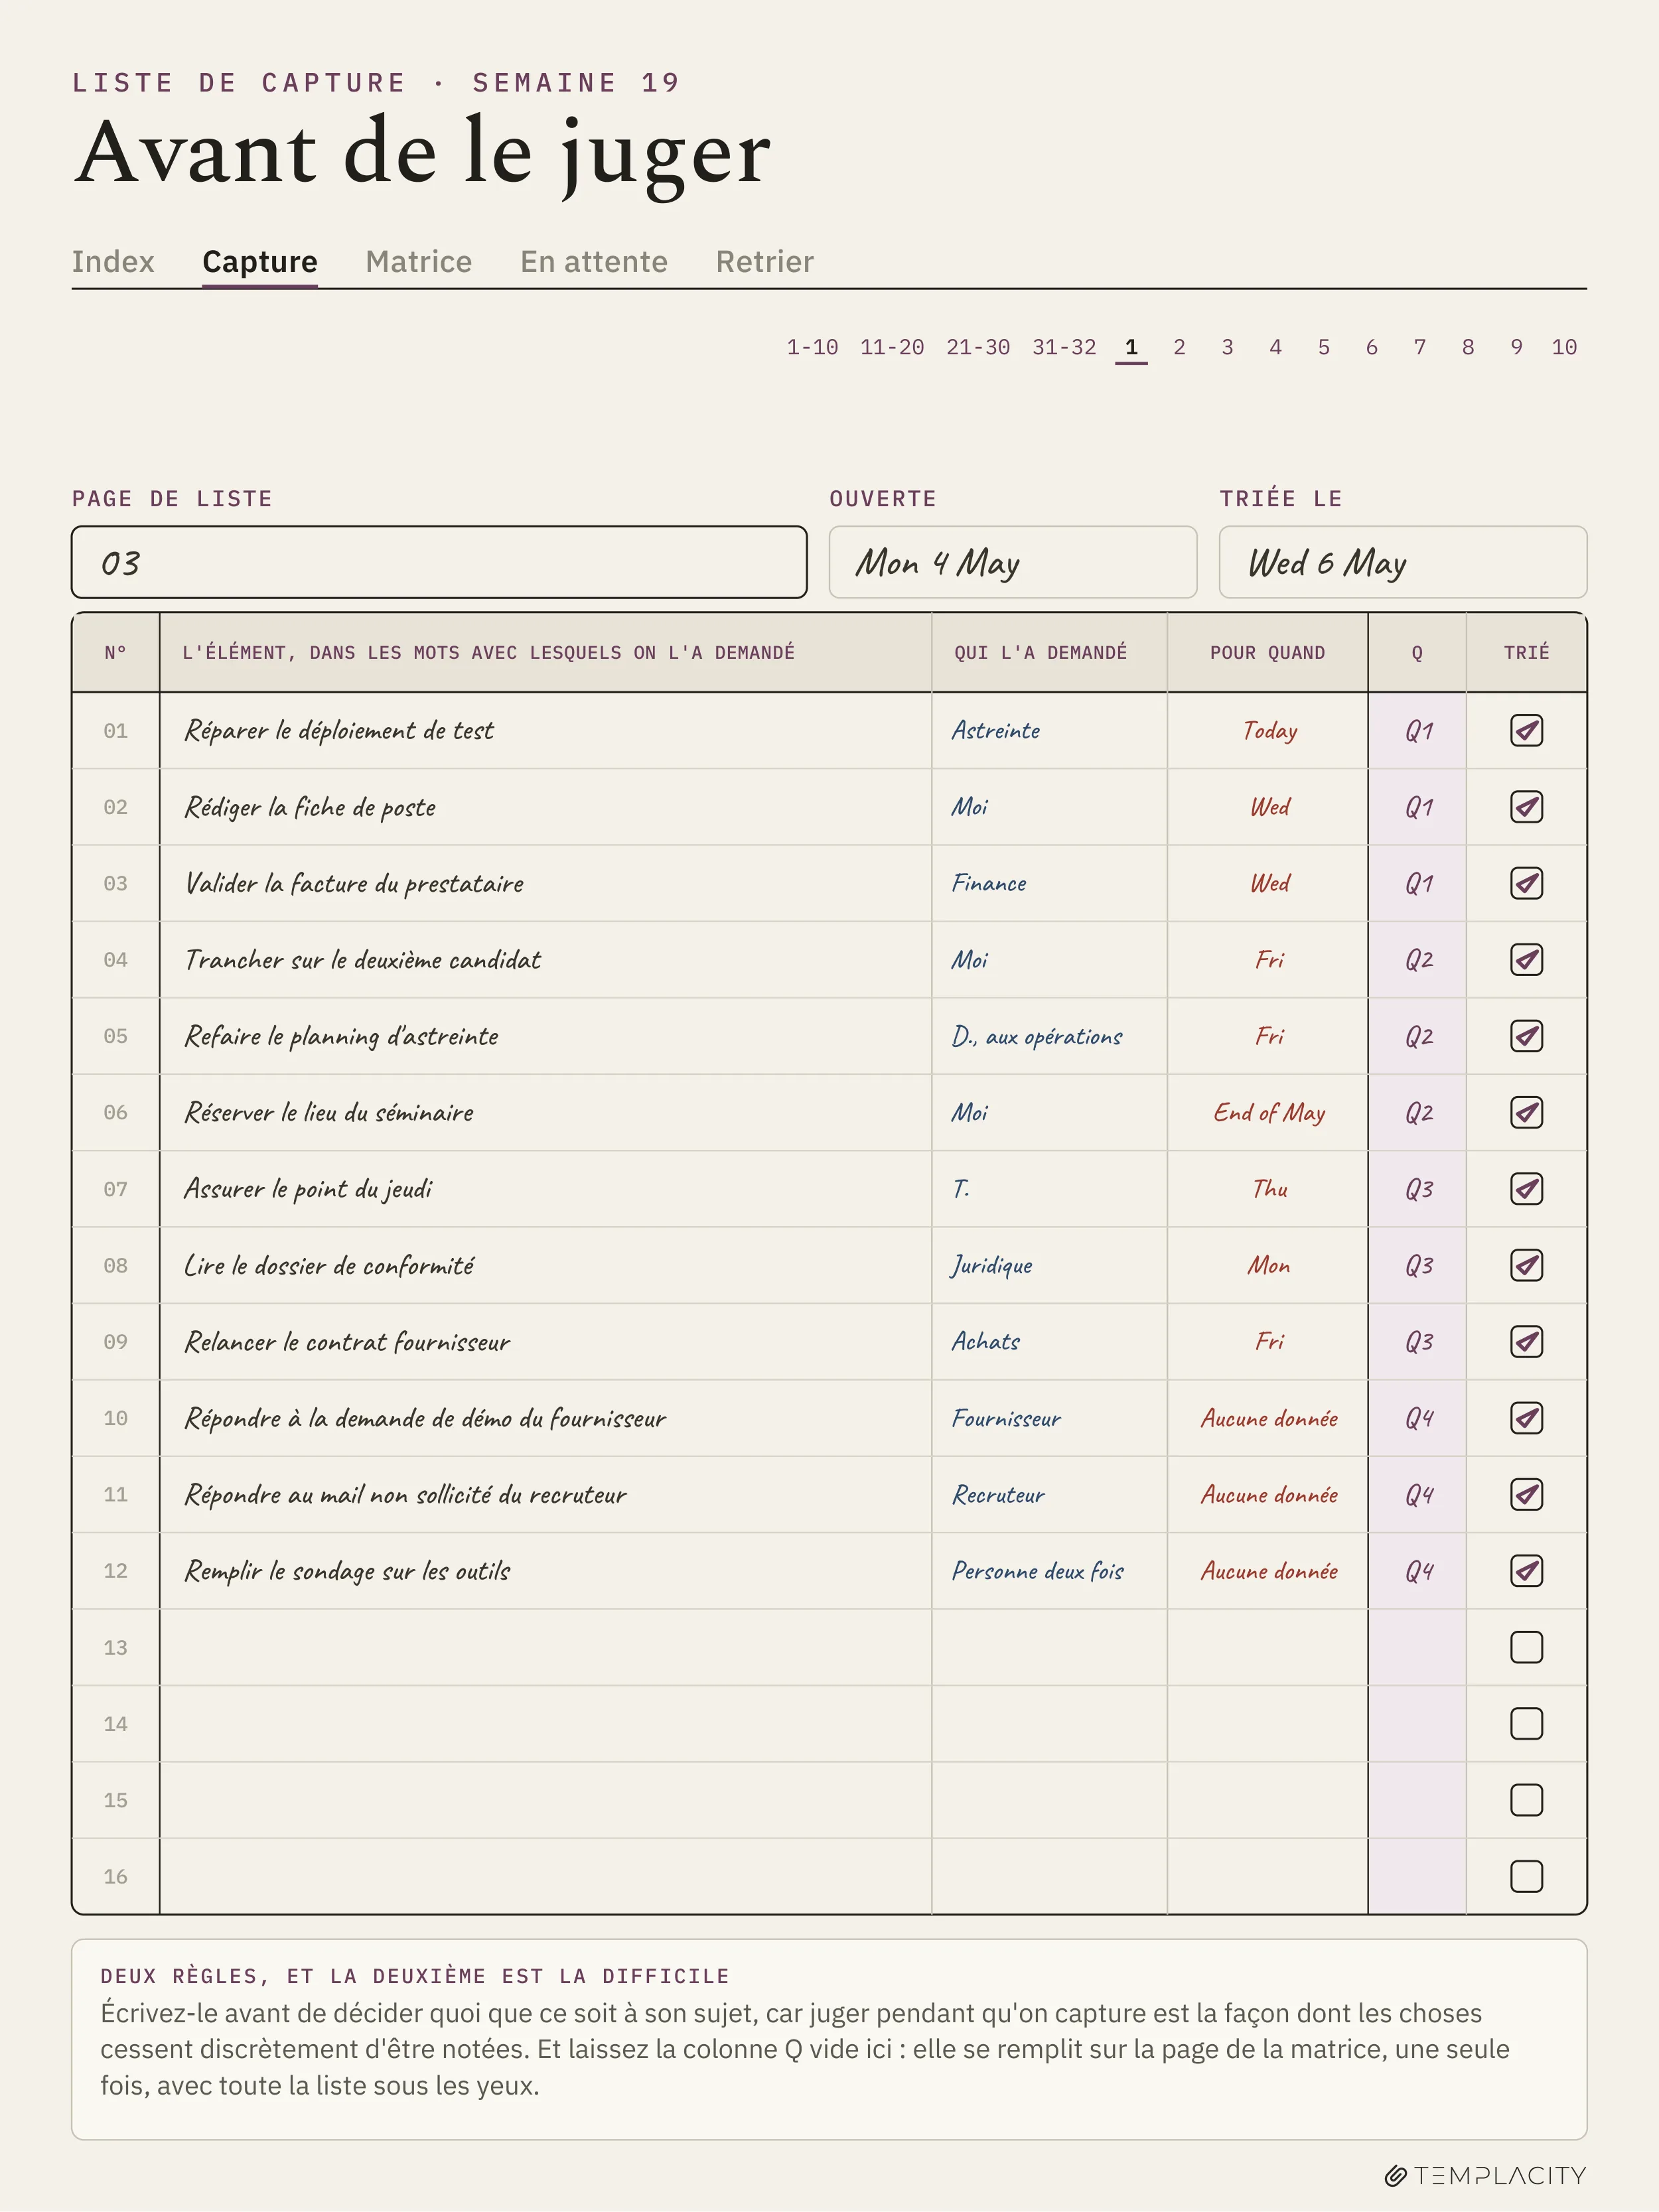This screenshot has width=1659, height=2212.
Task: Click Q4 cell for Répondre à la demande de démo
Action: tap(1417, 1418)
